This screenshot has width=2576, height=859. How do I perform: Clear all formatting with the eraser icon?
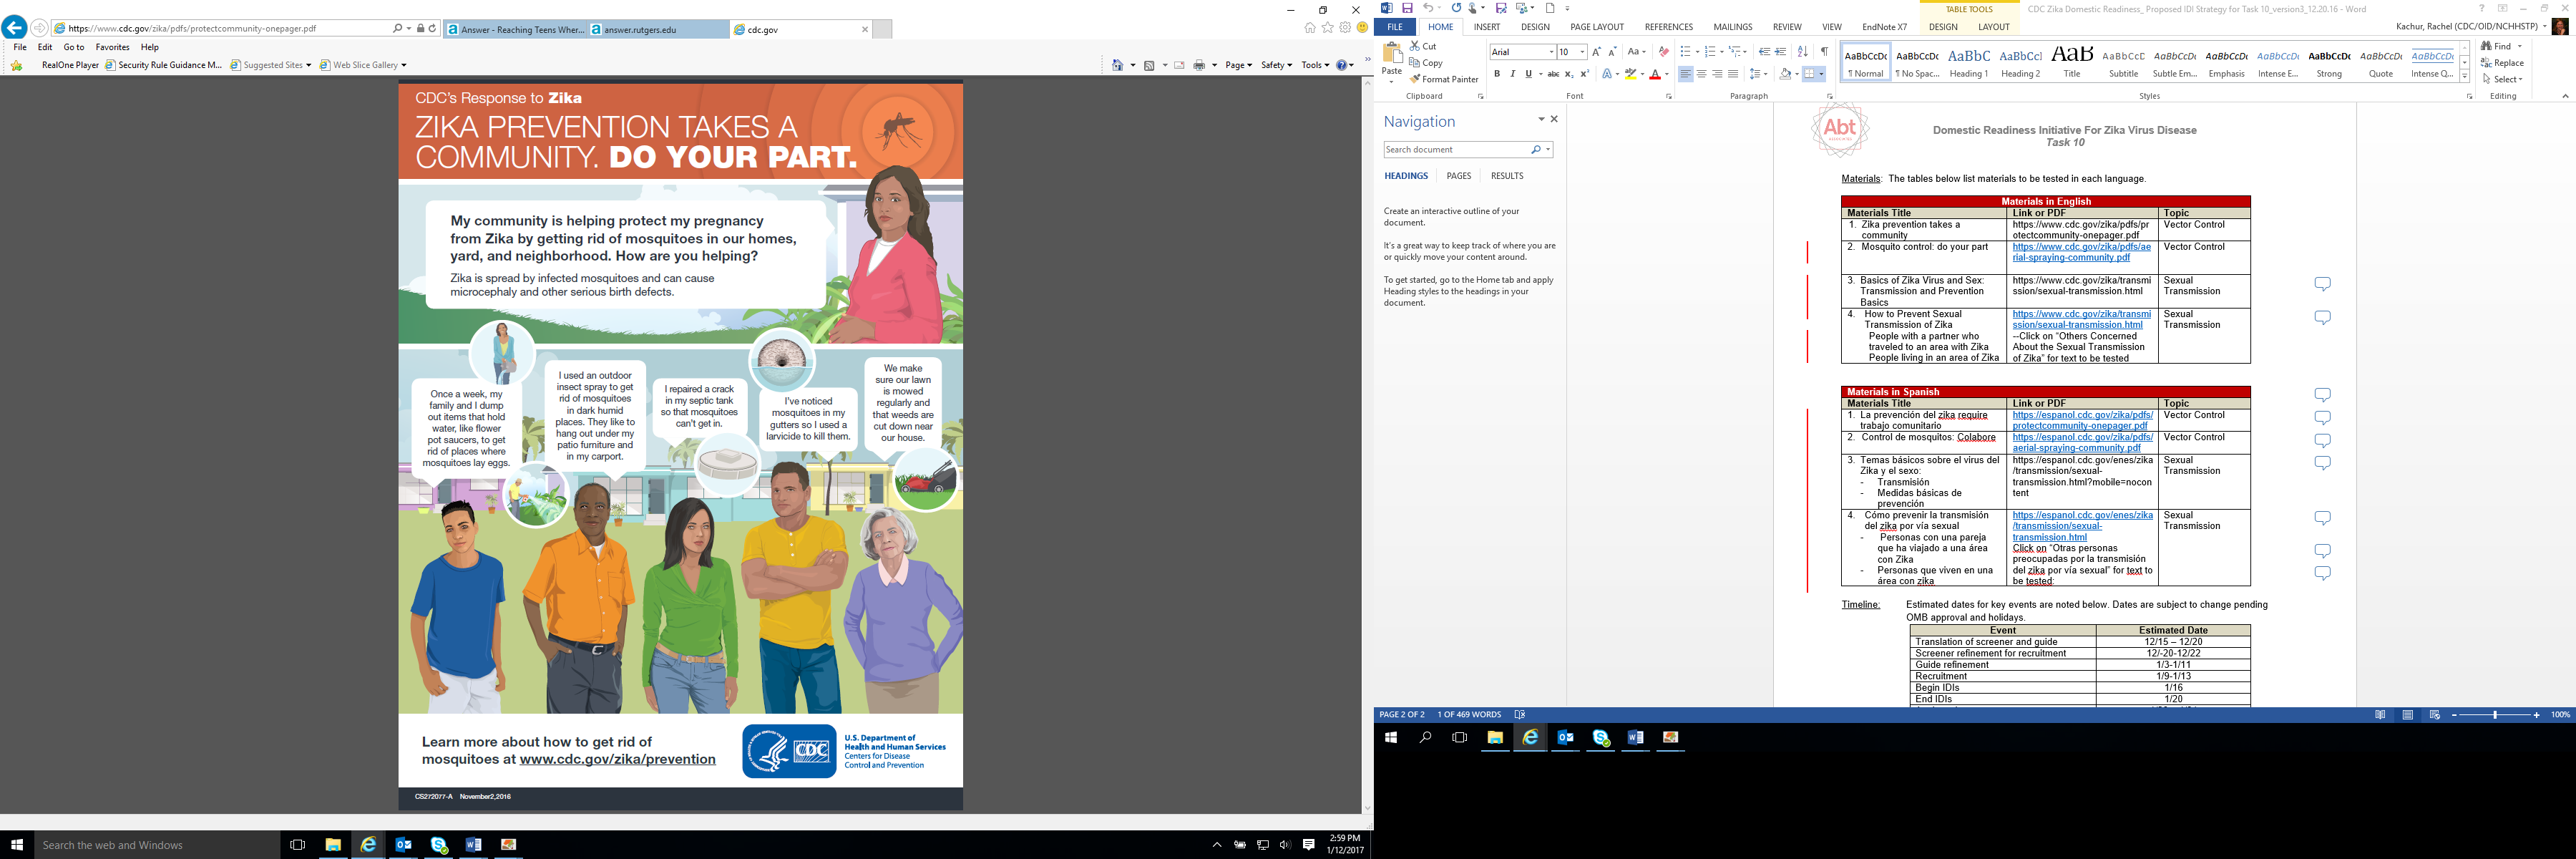click(x=1663, y=52)
